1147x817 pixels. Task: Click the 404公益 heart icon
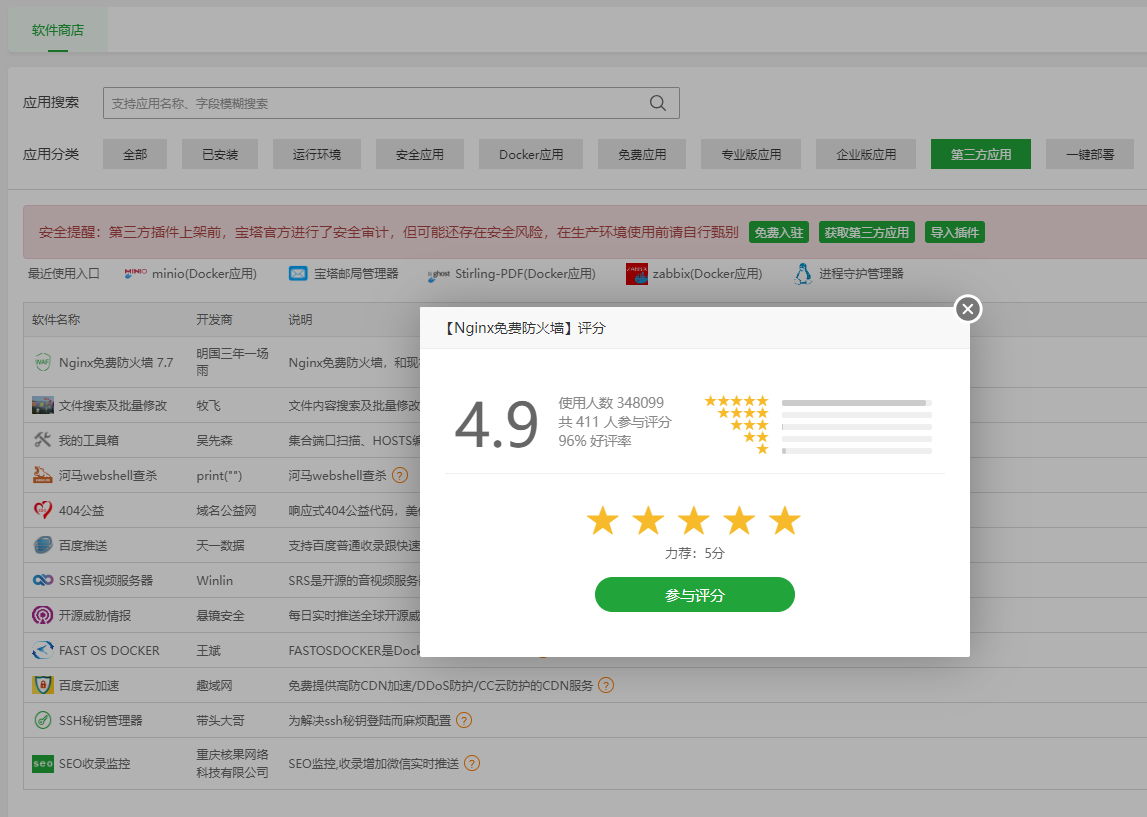point(42,510)
